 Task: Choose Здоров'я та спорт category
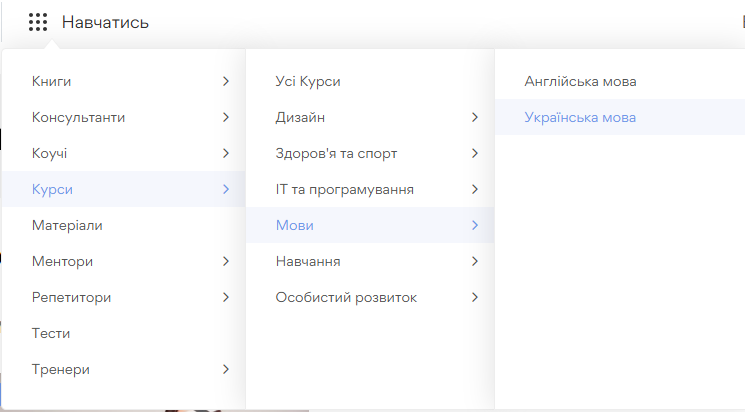point(336,153)
